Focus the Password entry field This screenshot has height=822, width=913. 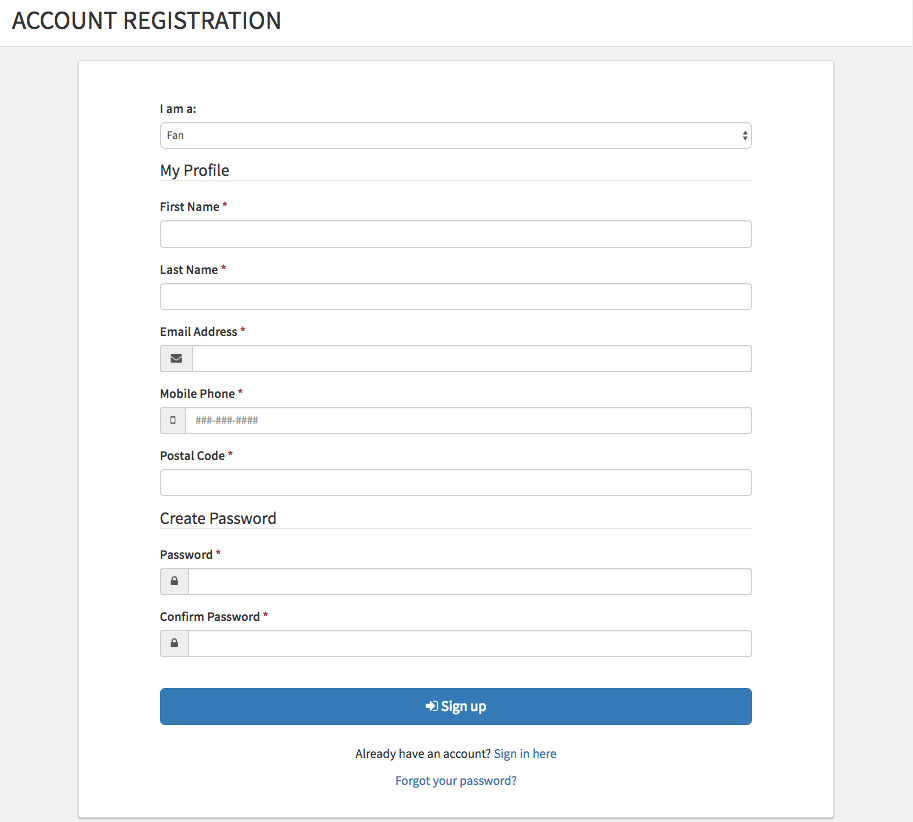(470, 582)
